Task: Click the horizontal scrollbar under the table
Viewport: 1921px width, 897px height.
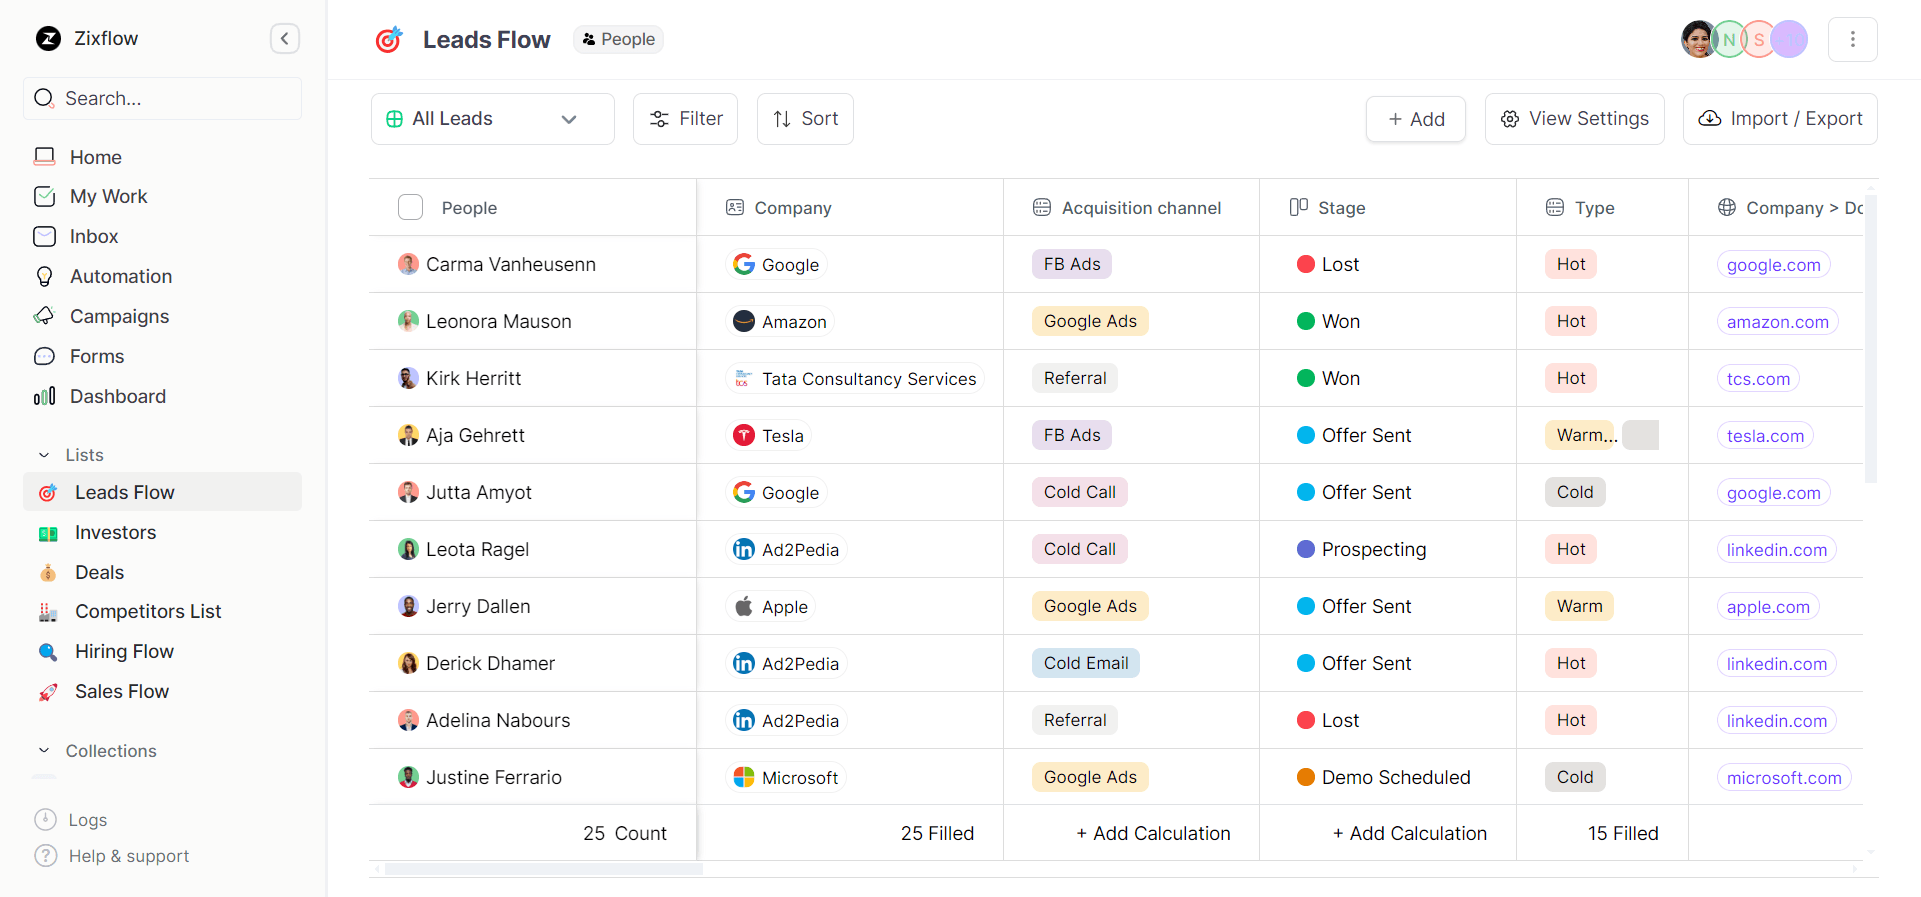Action: pos(543,869)
